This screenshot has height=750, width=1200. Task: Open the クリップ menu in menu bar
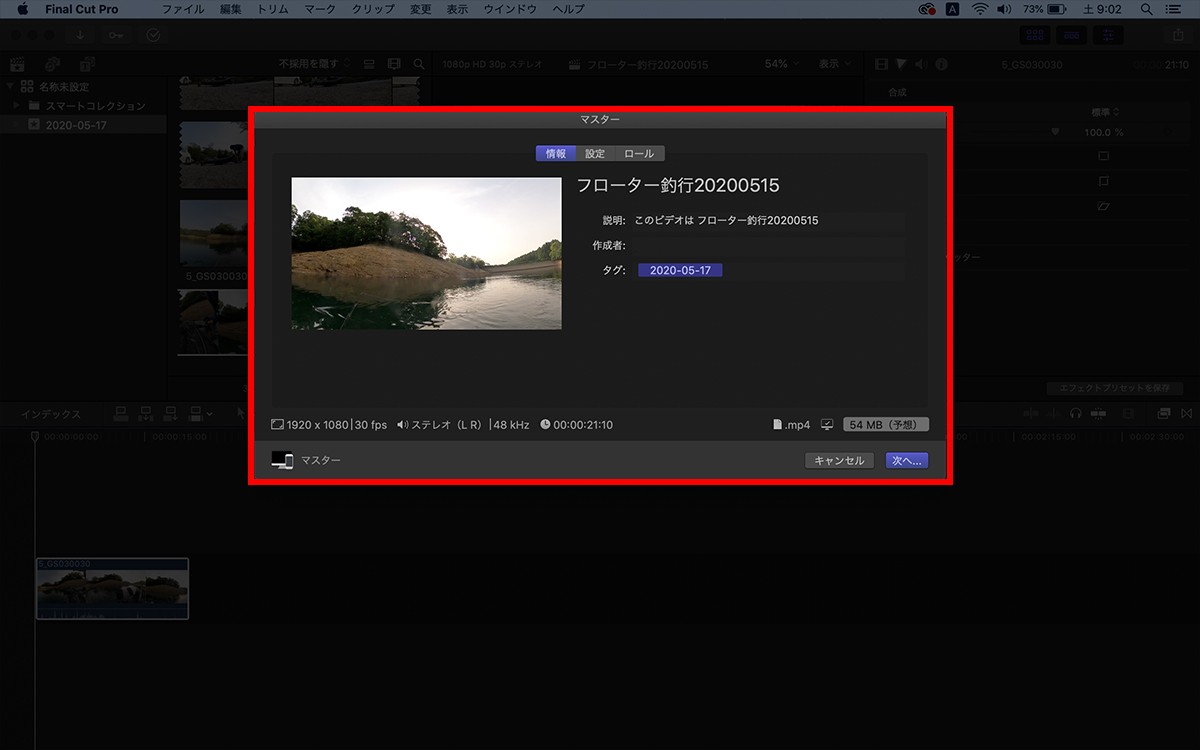click(373, 9)
